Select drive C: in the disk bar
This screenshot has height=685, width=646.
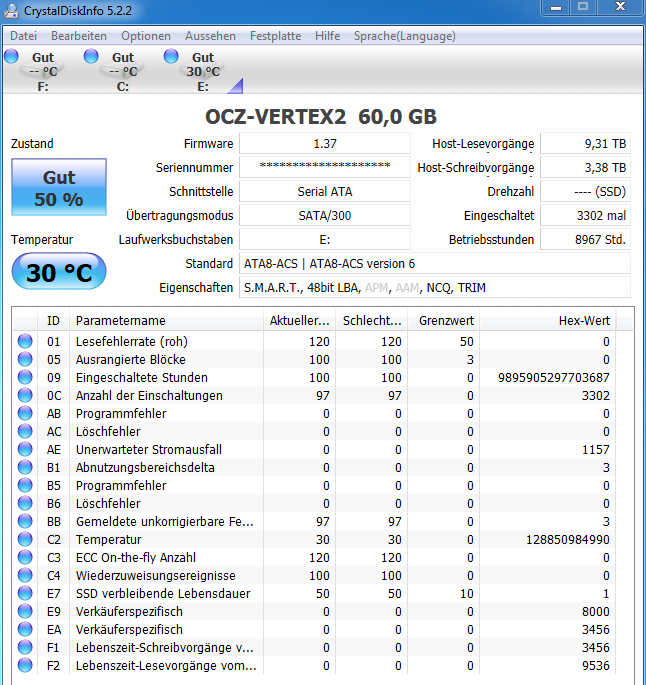(x=123, y=72)
